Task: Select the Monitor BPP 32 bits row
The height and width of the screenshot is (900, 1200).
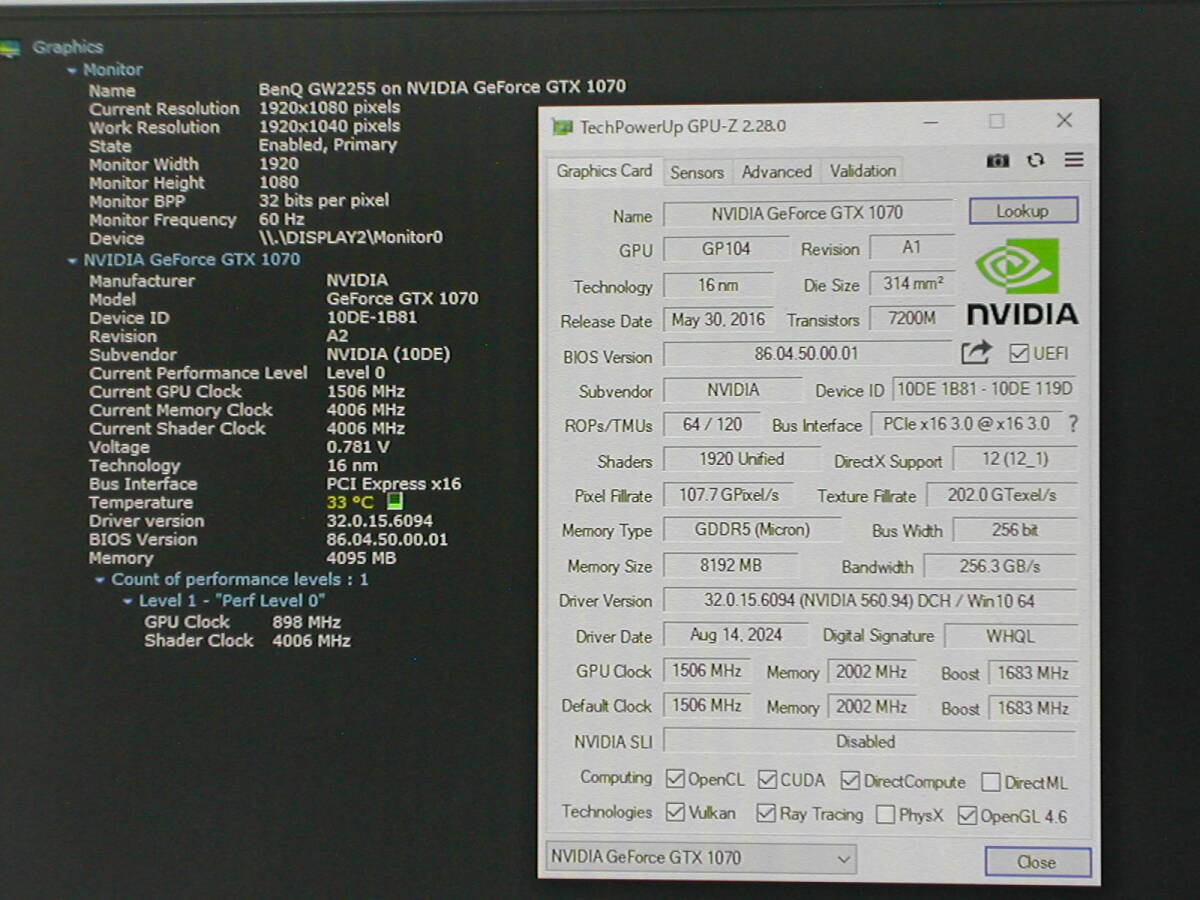Action: [x=239, y=201]
